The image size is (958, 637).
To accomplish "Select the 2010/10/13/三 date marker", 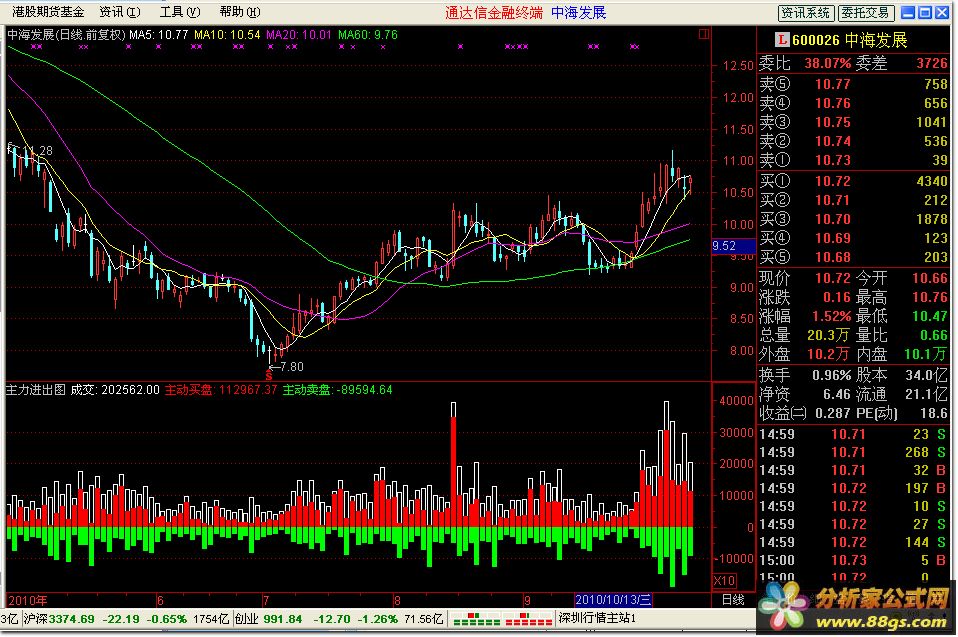I will (x=613, y=600).
